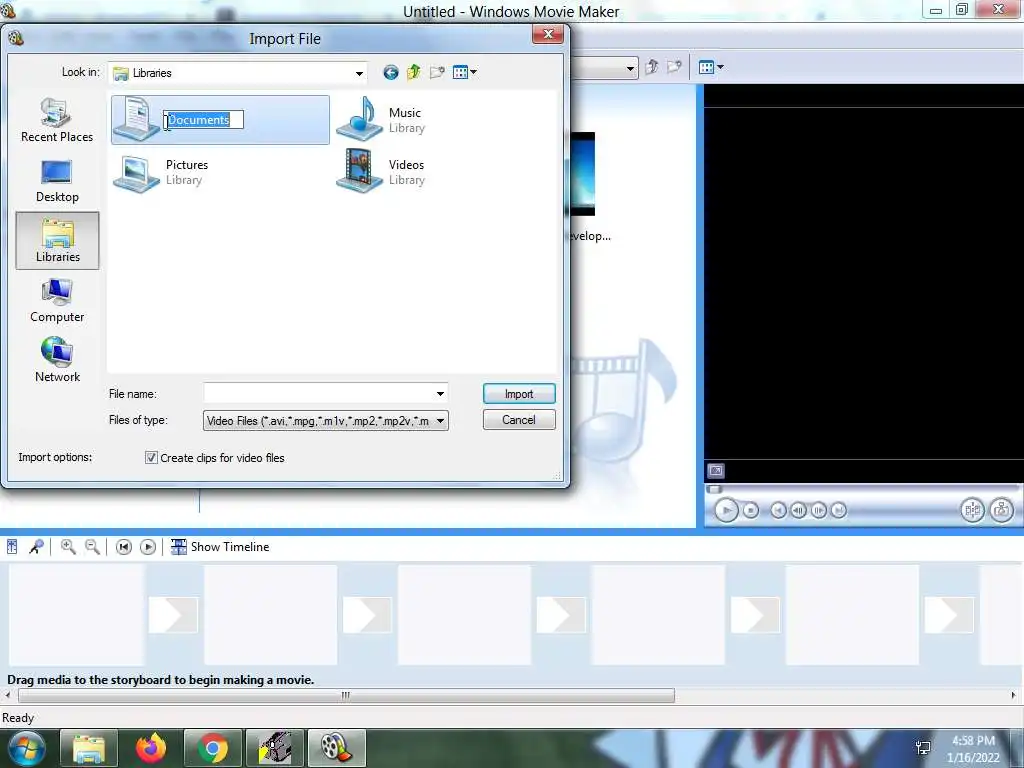Click the storyboard horizontal scrollbar

[x=346, y=695]
